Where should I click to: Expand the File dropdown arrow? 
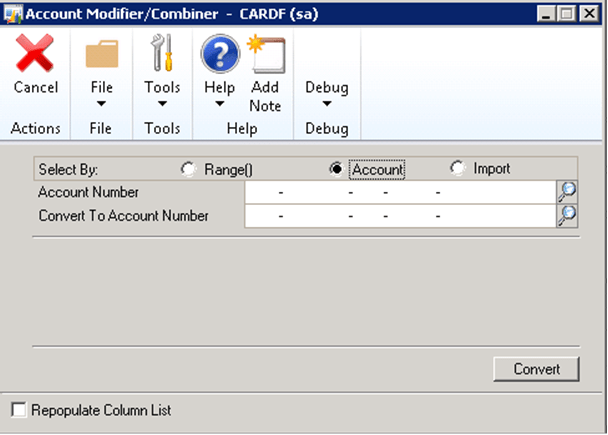(102, 105)
